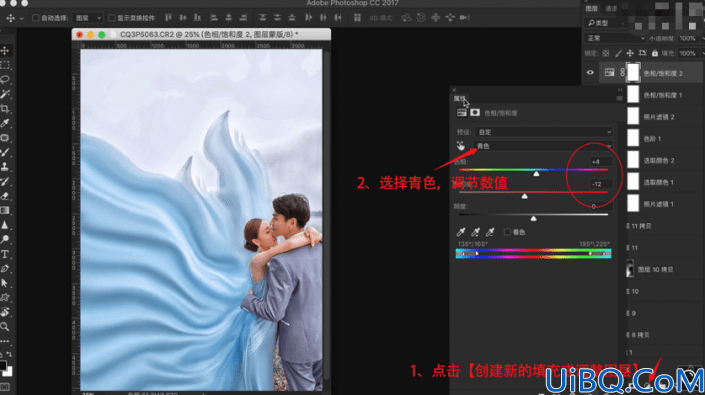Select the Dodge tool

pos(5,240)
